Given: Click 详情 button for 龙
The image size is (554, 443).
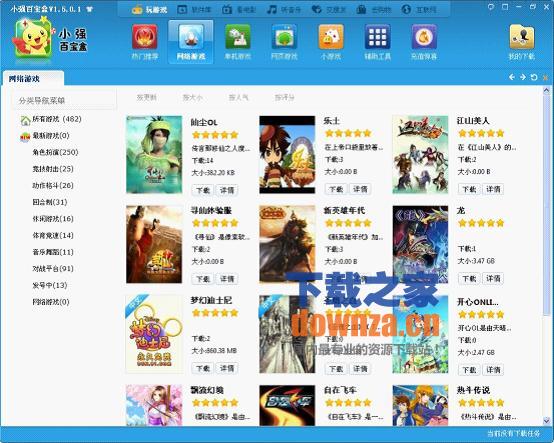Looking at the screenshot, I should point(493,278).
